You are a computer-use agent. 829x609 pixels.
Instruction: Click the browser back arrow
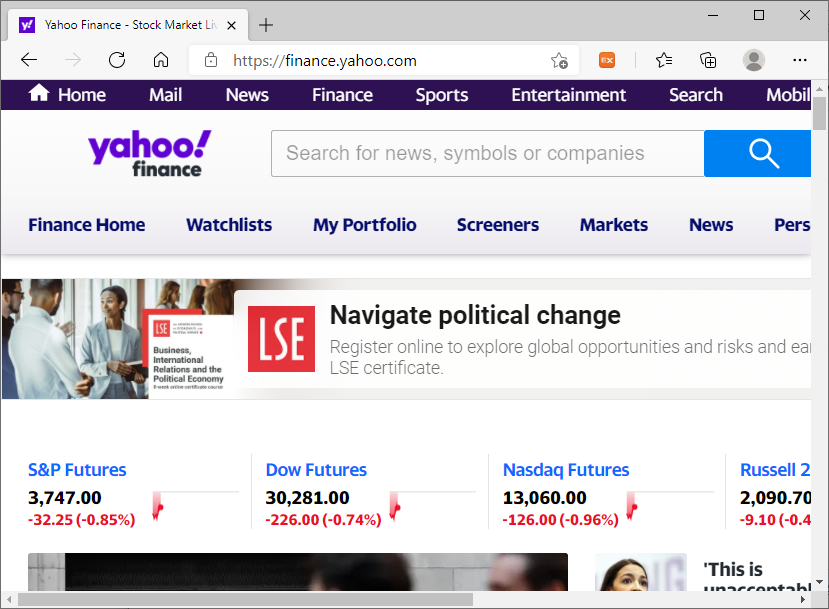(29, 60)
